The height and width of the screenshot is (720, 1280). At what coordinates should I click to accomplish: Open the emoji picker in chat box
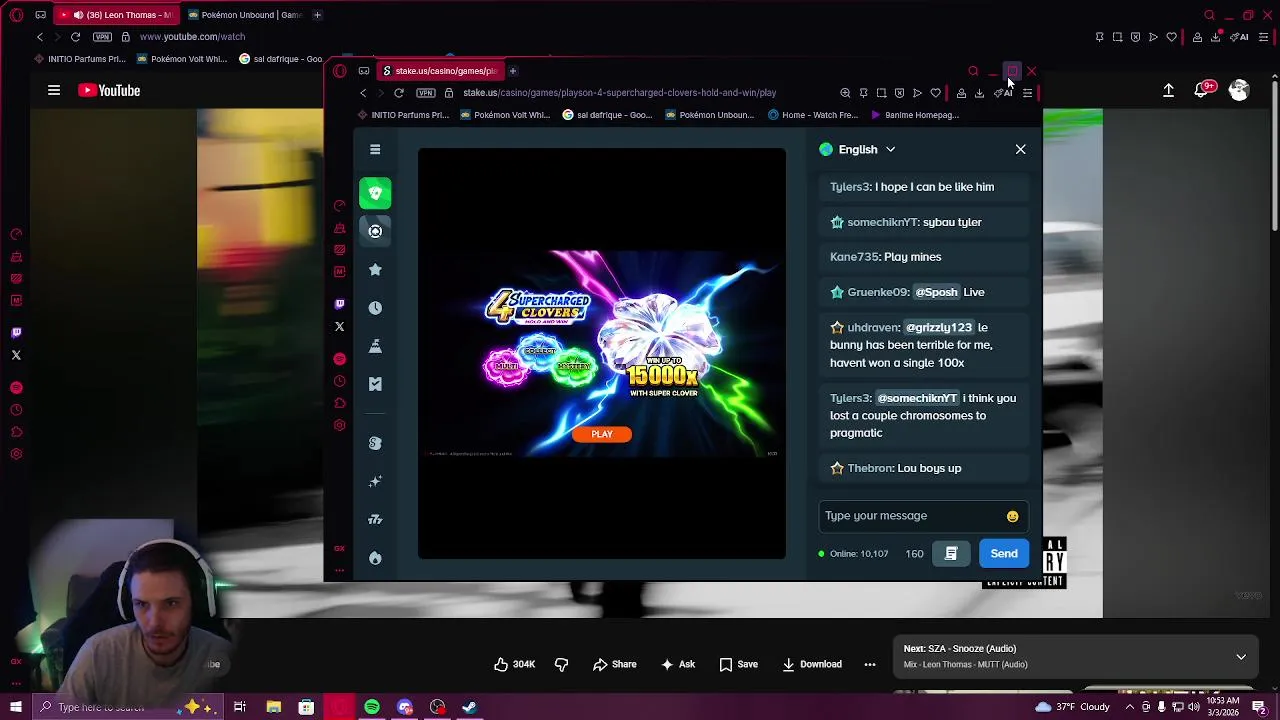coord(1012,516)
